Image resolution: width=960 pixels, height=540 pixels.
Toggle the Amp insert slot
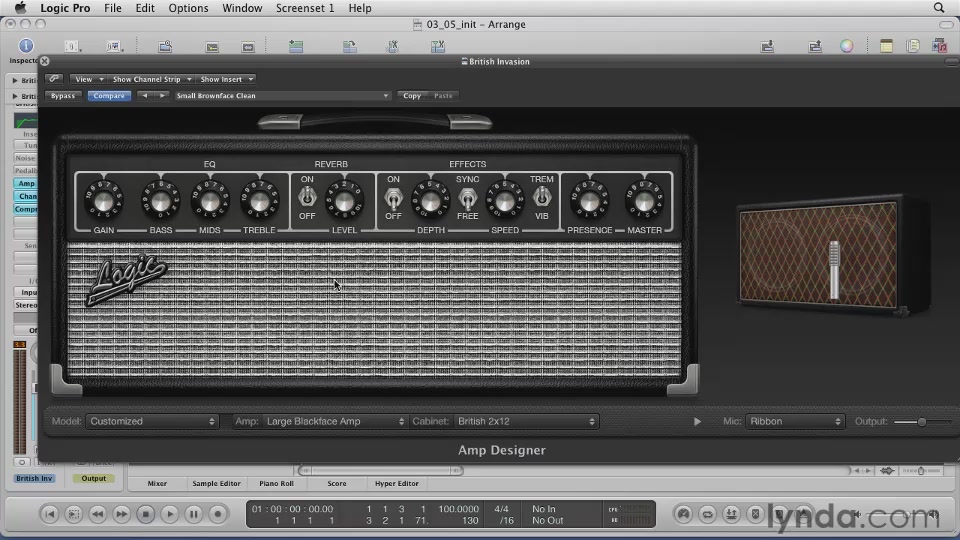26,184
